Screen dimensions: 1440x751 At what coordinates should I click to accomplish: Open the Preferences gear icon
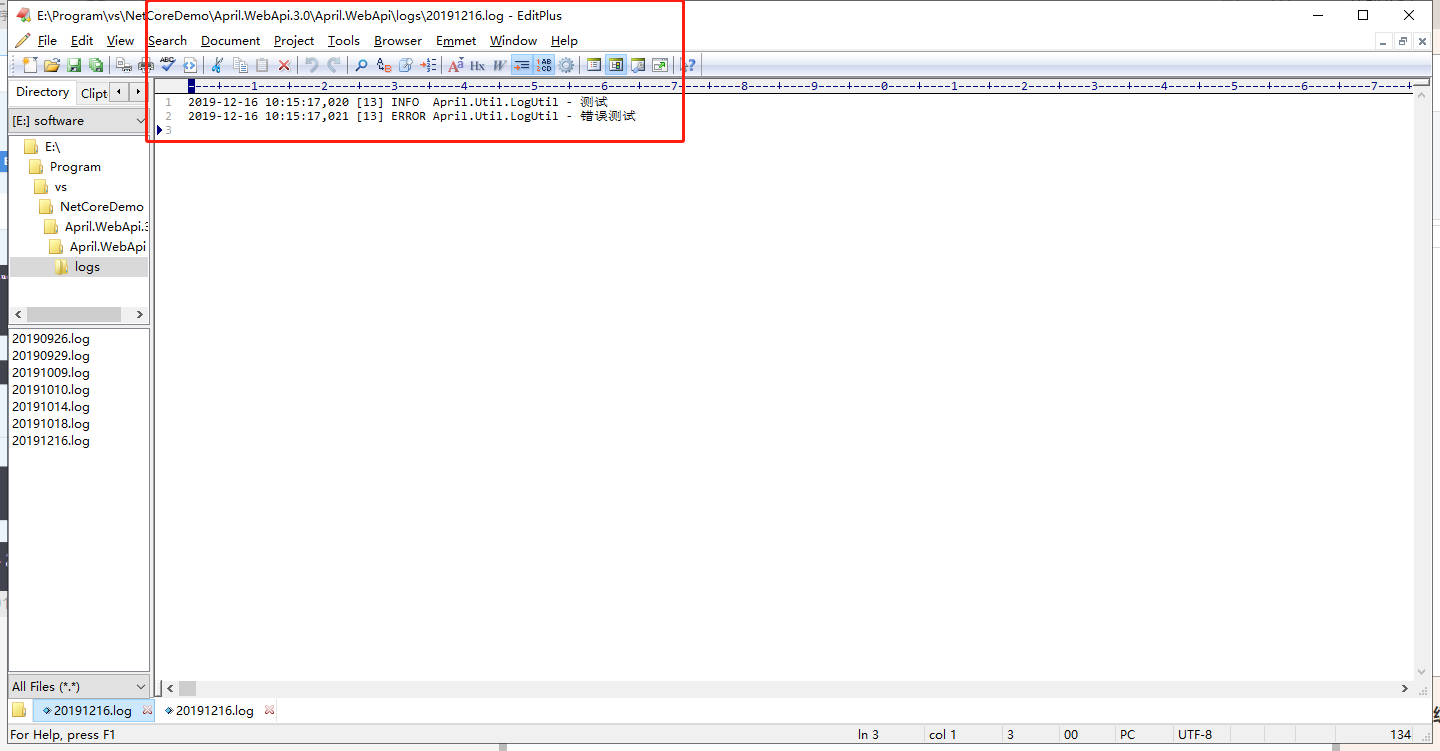point(566,65)
